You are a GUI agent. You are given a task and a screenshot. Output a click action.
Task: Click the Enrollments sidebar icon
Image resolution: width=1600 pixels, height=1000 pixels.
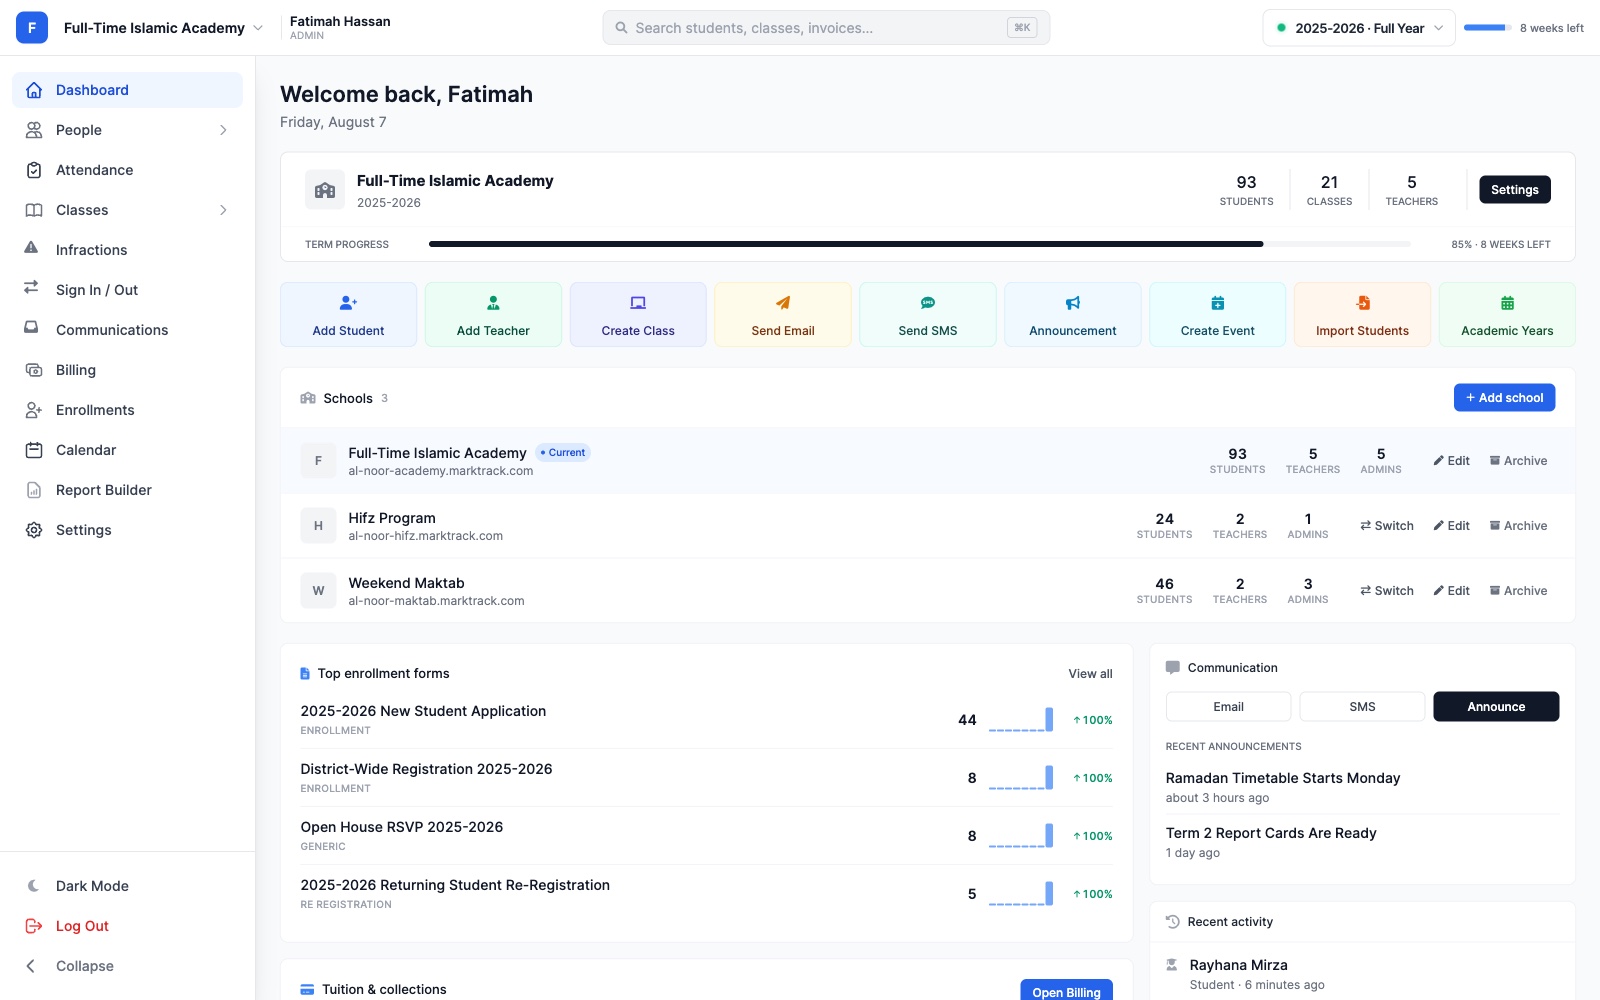(x=34, y=410)
